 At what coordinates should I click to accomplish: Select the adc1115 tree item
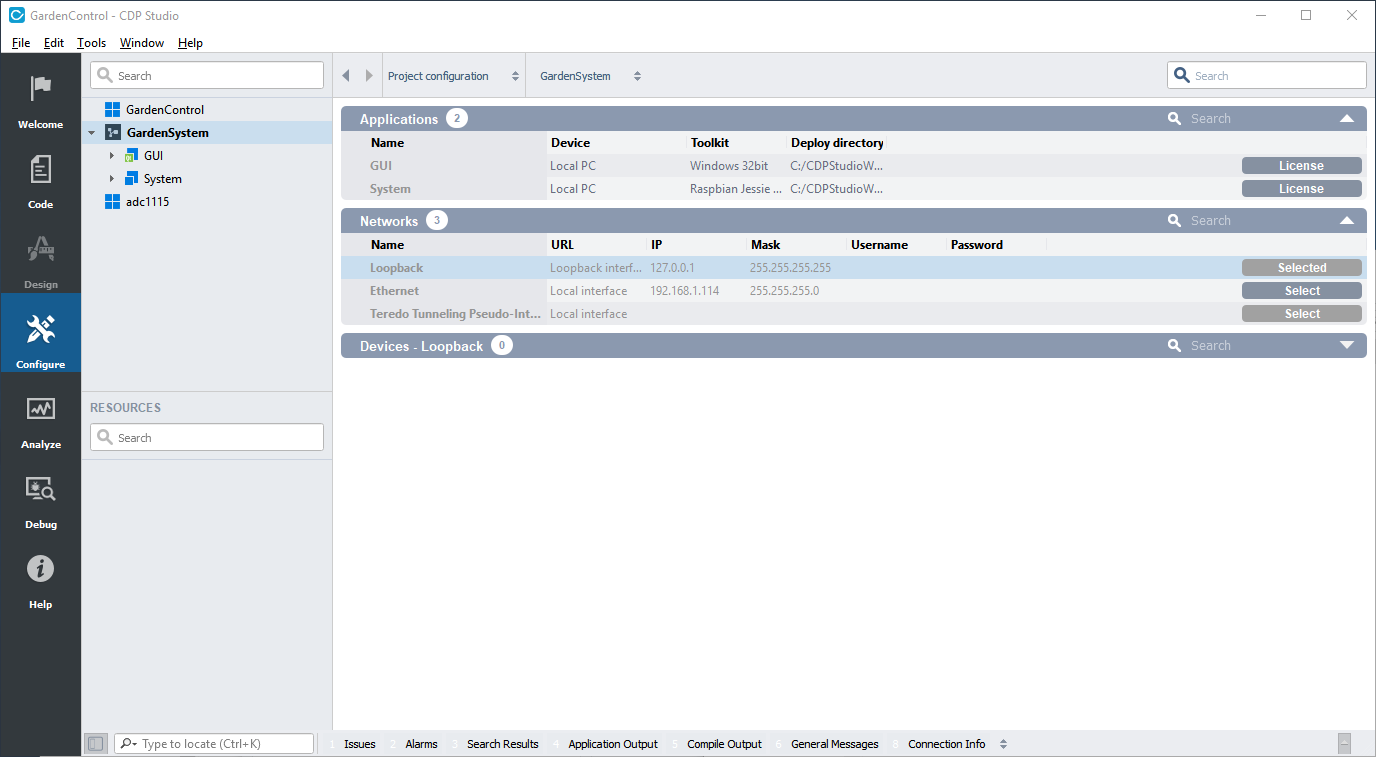click(x=147, y=202)
